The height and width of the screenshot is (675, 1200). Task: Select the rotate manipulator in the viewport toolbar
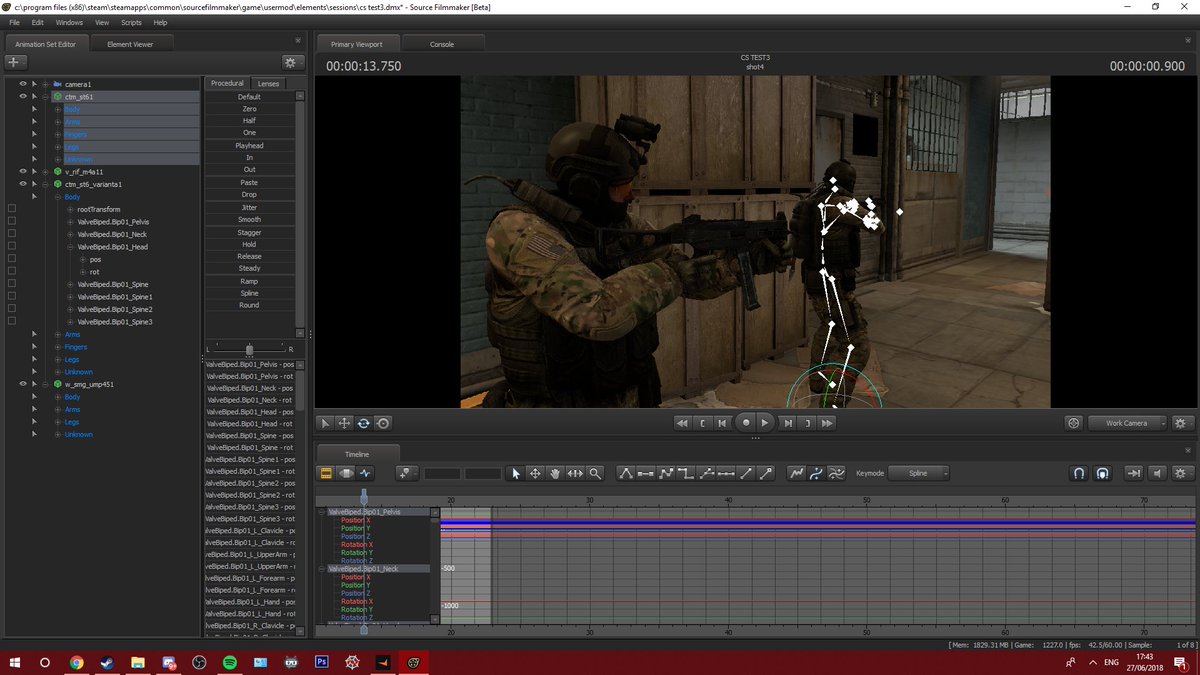[363, 423]
